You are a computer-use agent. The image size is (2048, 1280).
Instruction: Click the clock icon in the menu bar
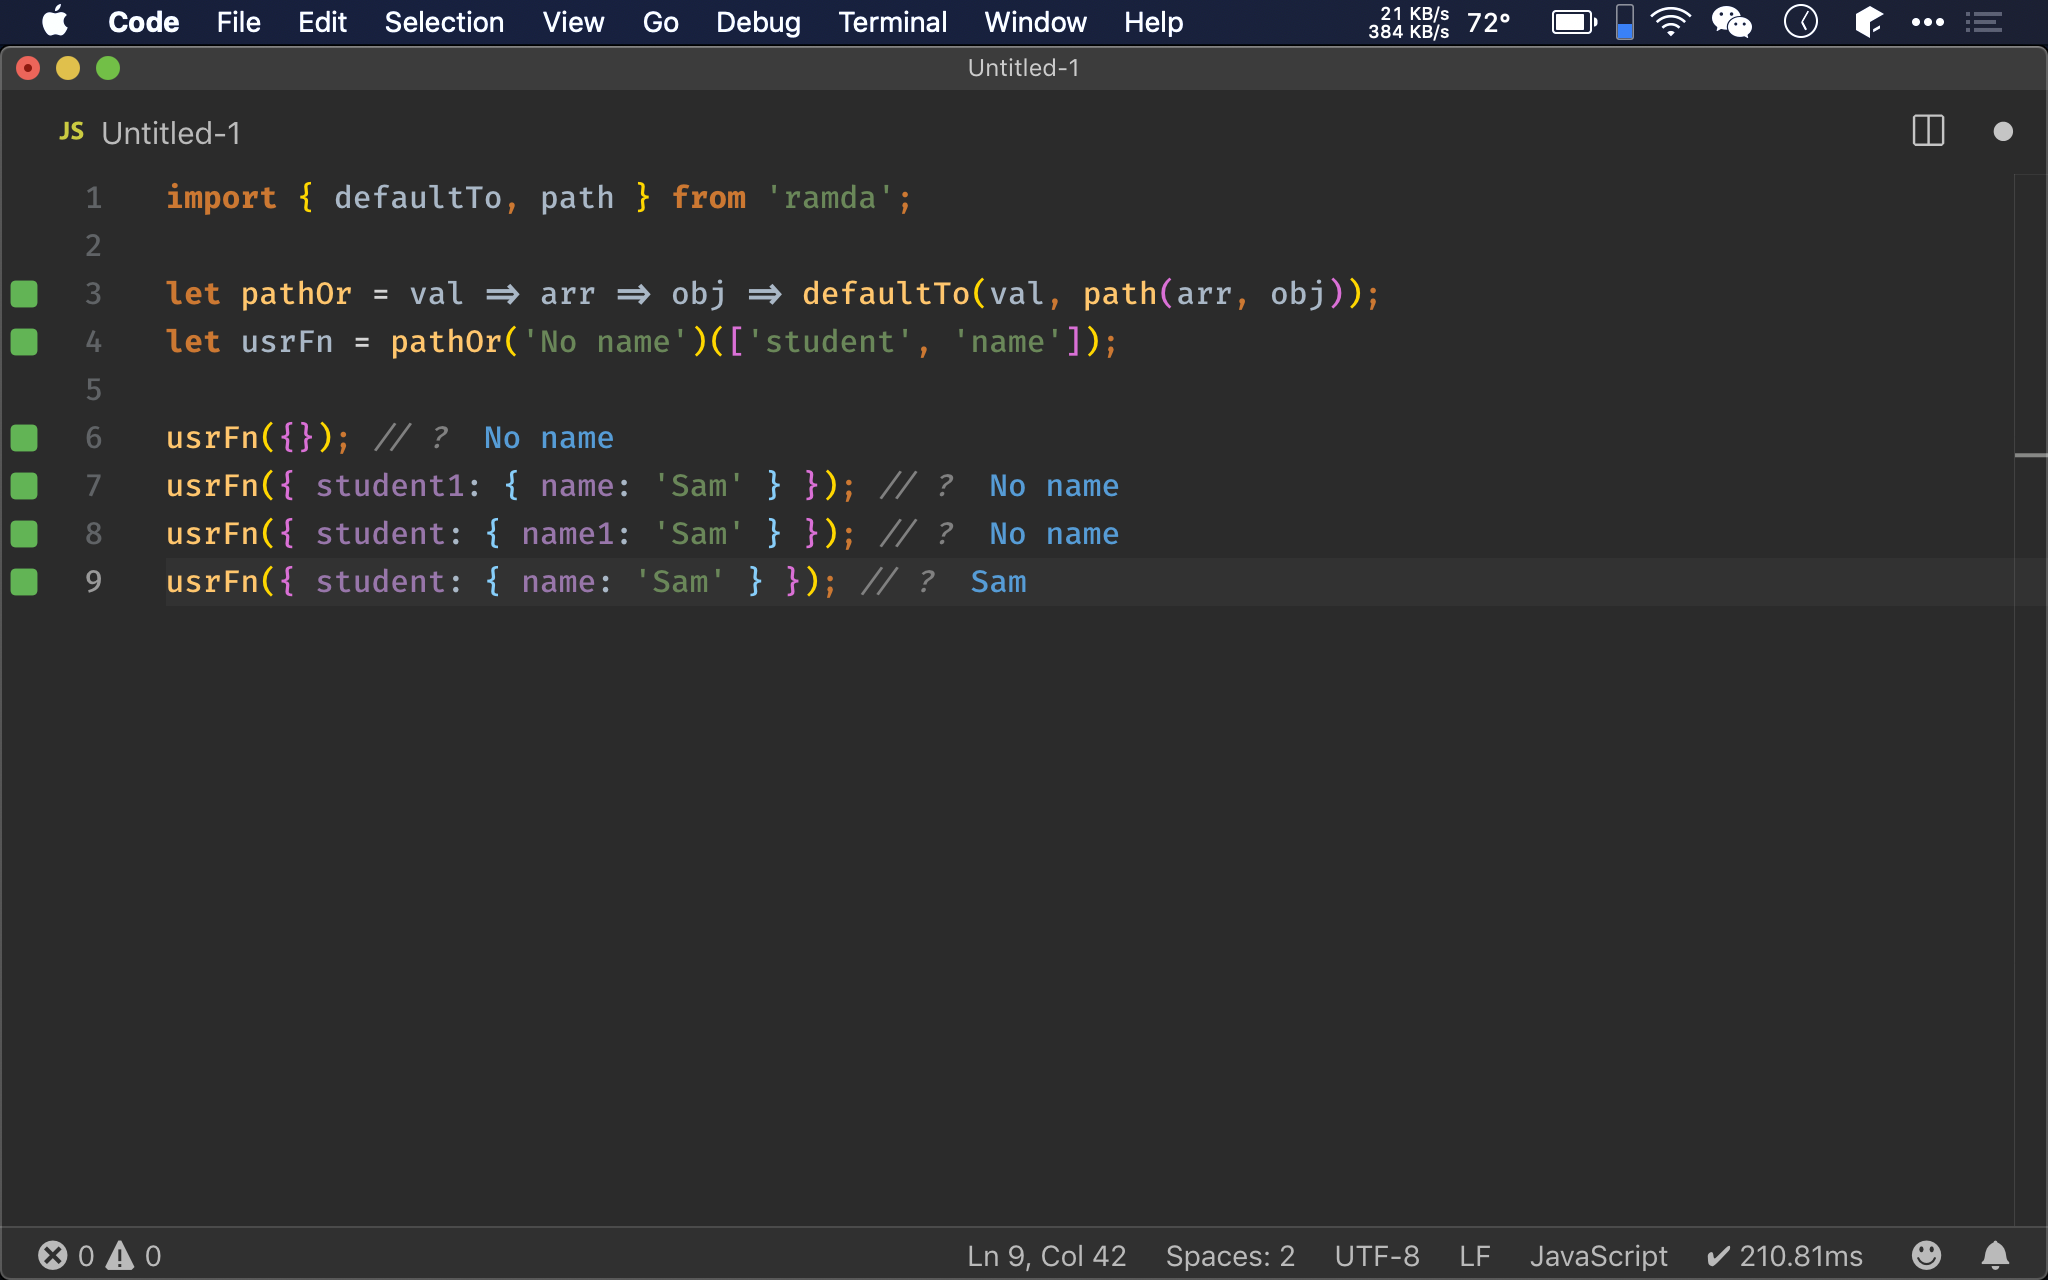[x=1801, y=21]
